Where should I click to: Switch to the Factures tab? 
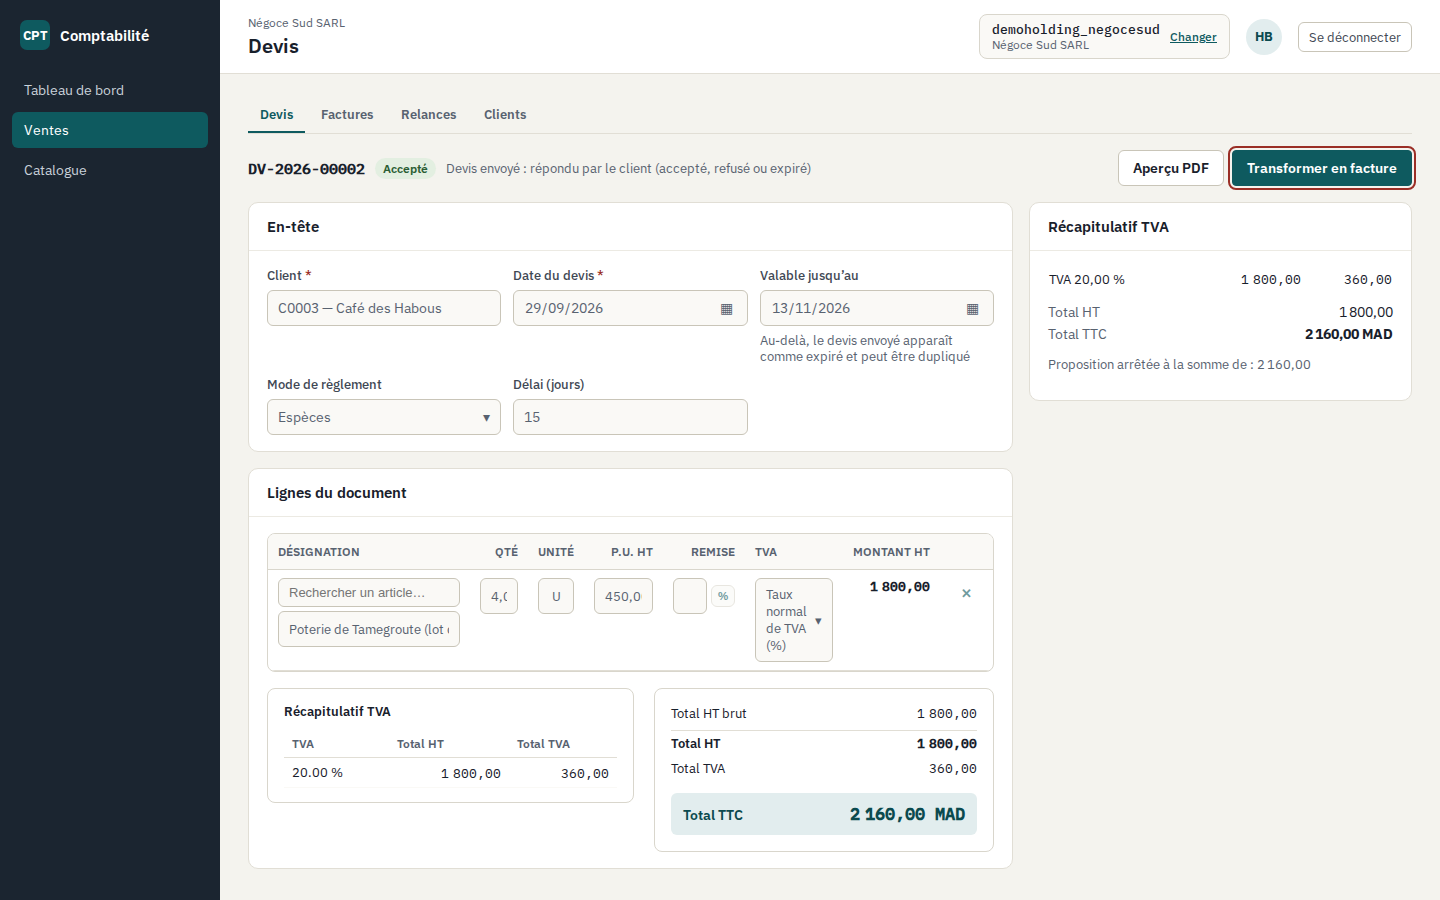pos(347,115)
